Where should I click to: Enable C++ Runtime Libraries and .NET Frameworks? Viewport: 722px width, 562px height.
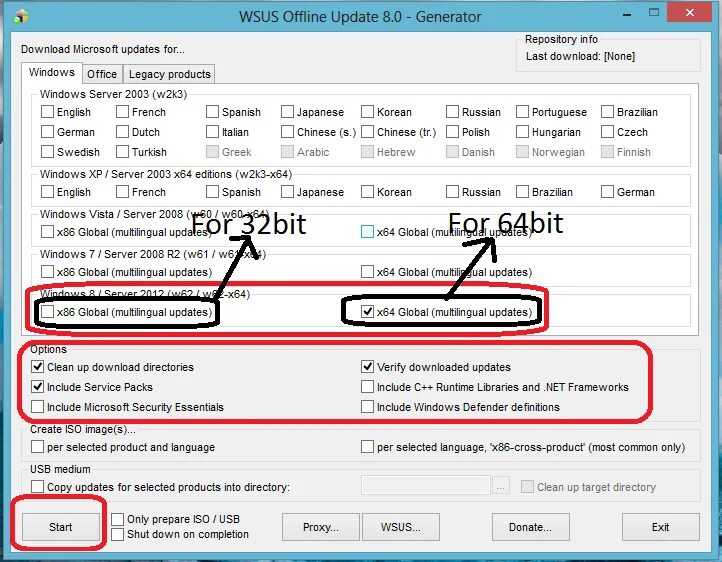[x=367, y=387]
